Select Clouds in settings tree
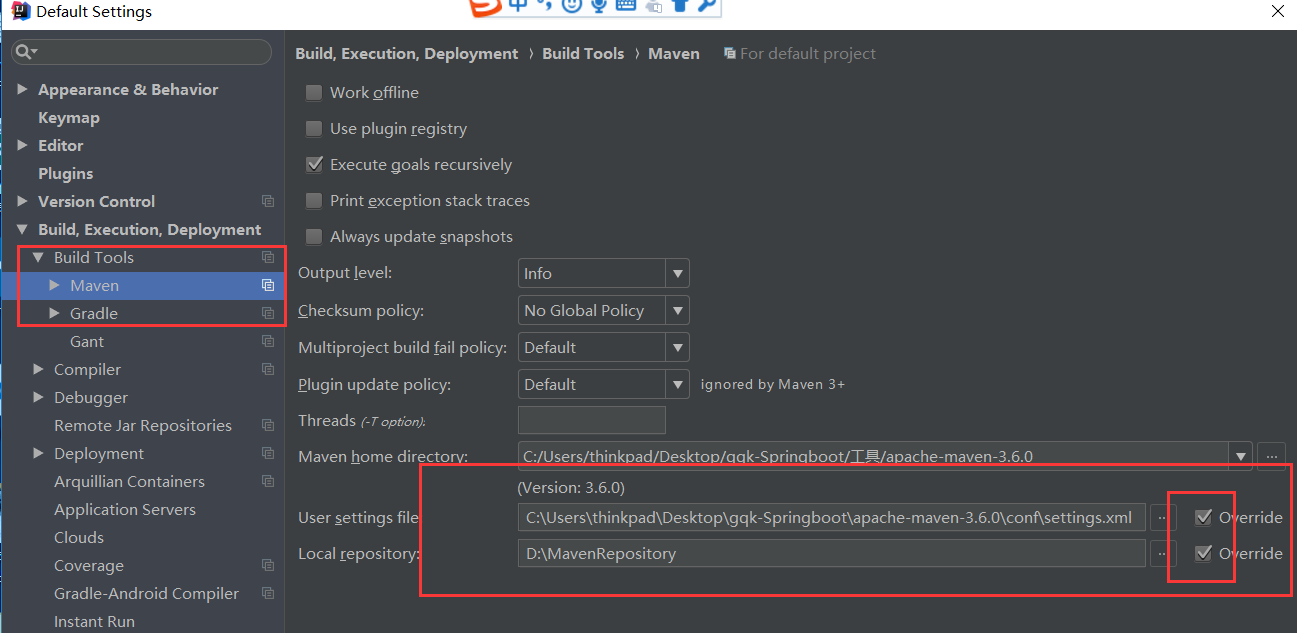Screen dimensions: 1297x633 [x=79, y=538]
